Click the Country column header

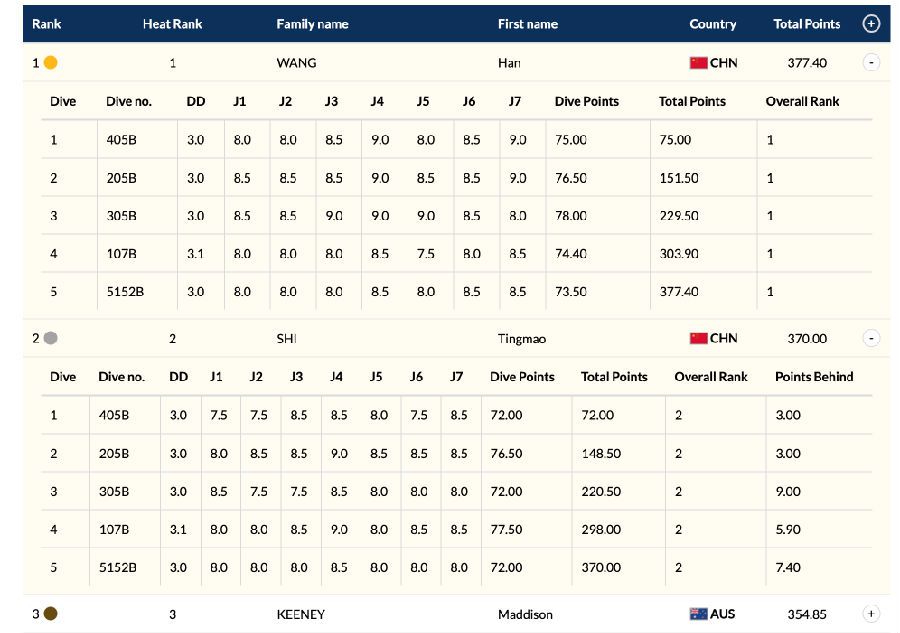[712, 24]
